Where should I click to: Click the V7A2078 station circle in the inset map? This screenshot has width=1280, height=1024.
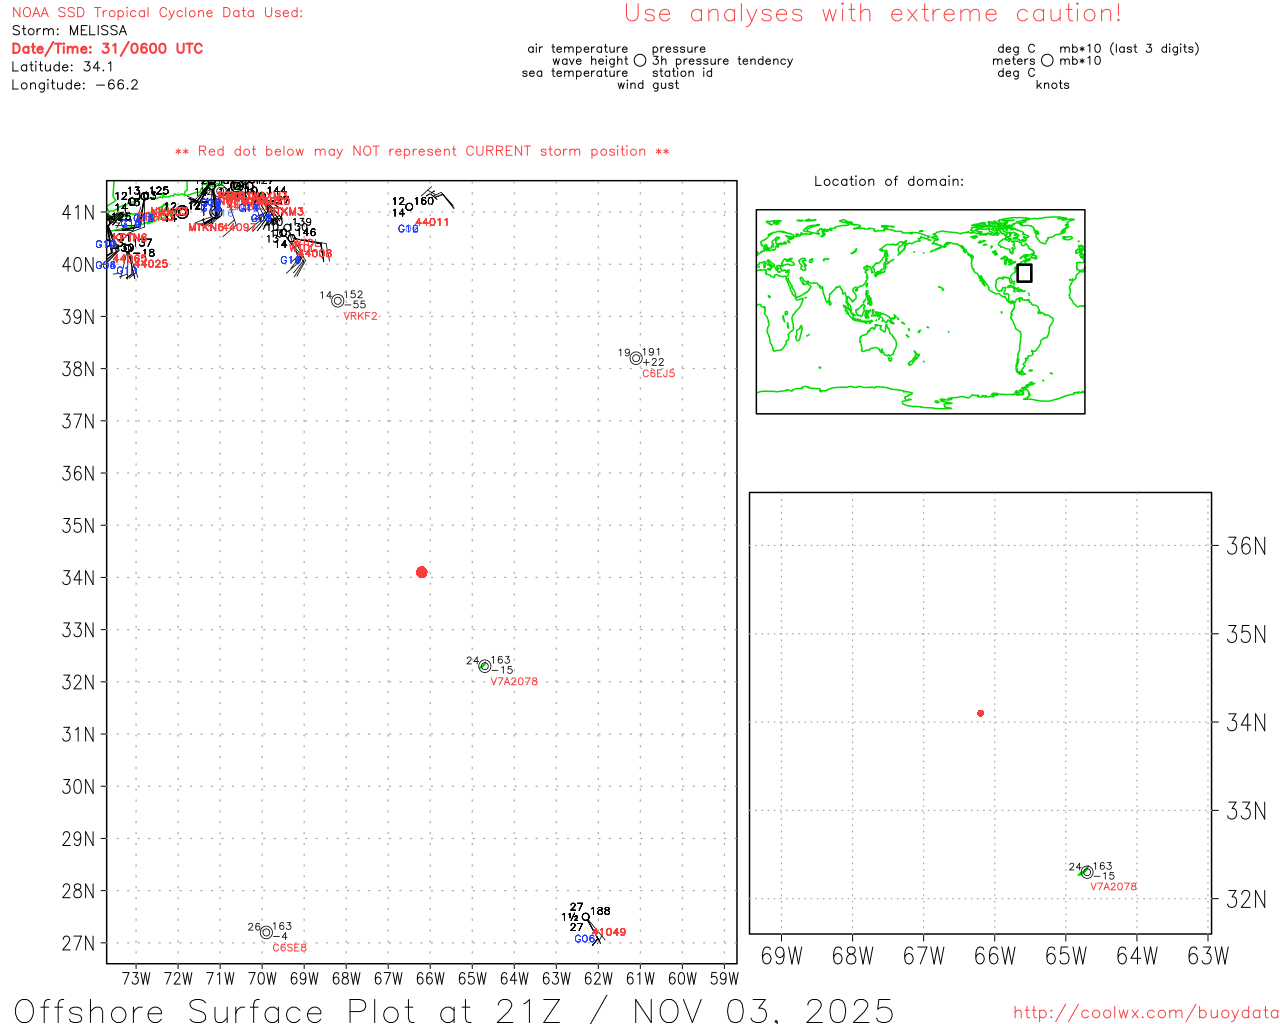1086,872
